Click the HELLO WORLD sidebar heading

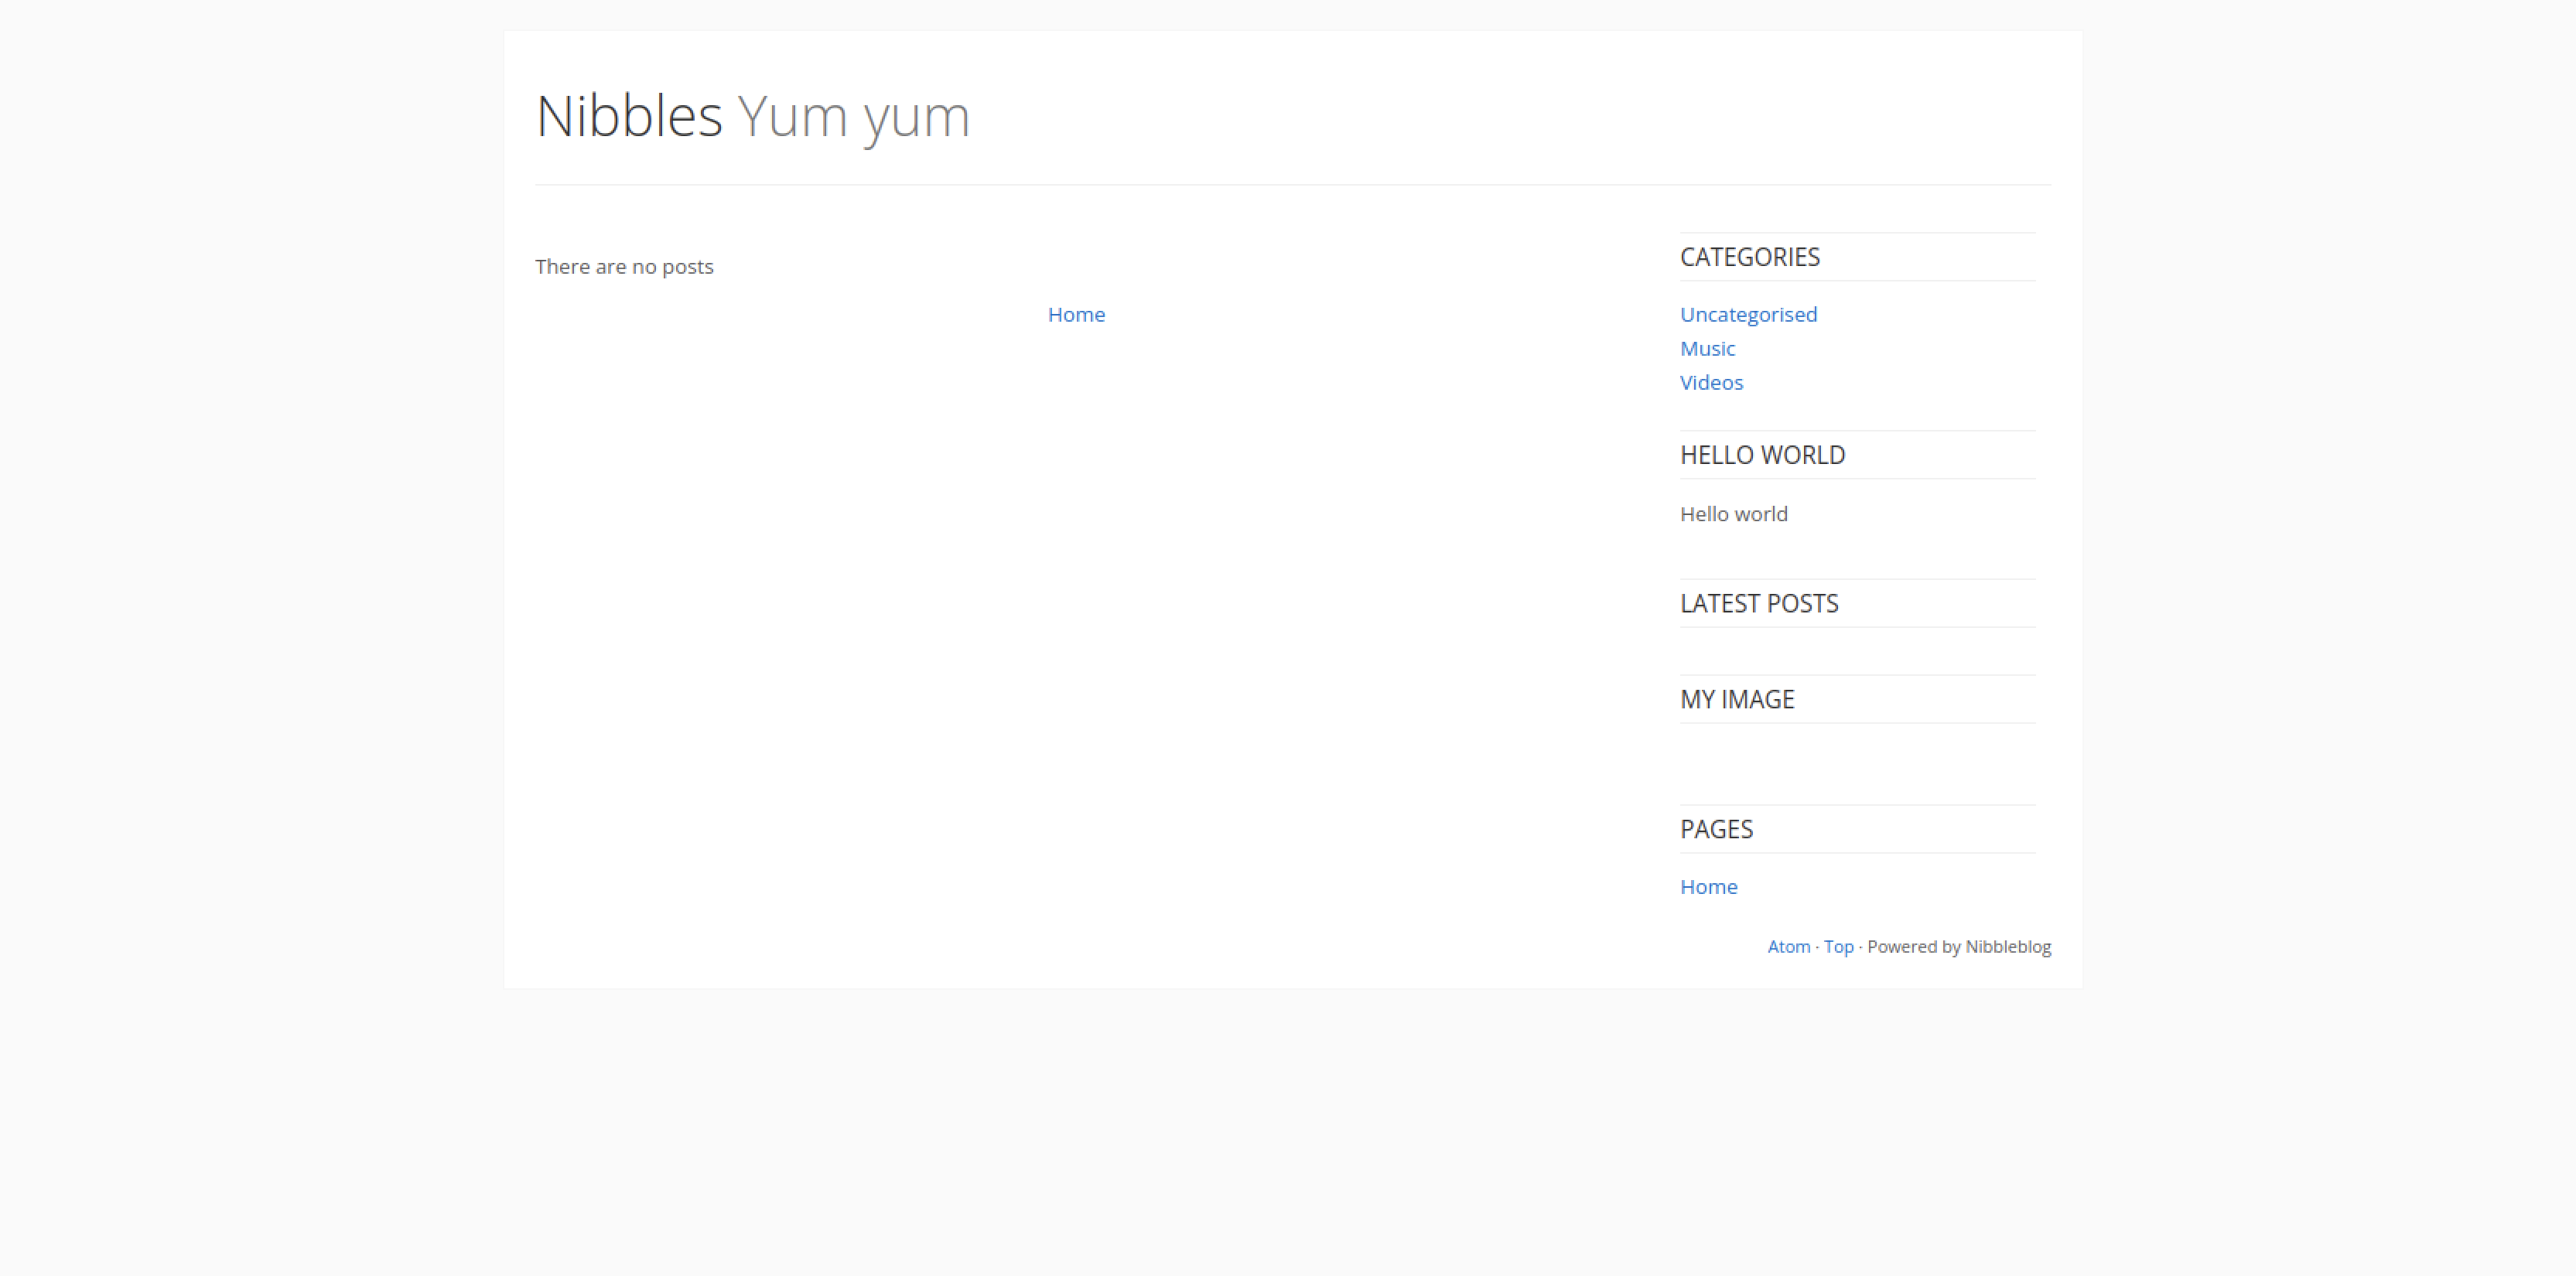1762,455
